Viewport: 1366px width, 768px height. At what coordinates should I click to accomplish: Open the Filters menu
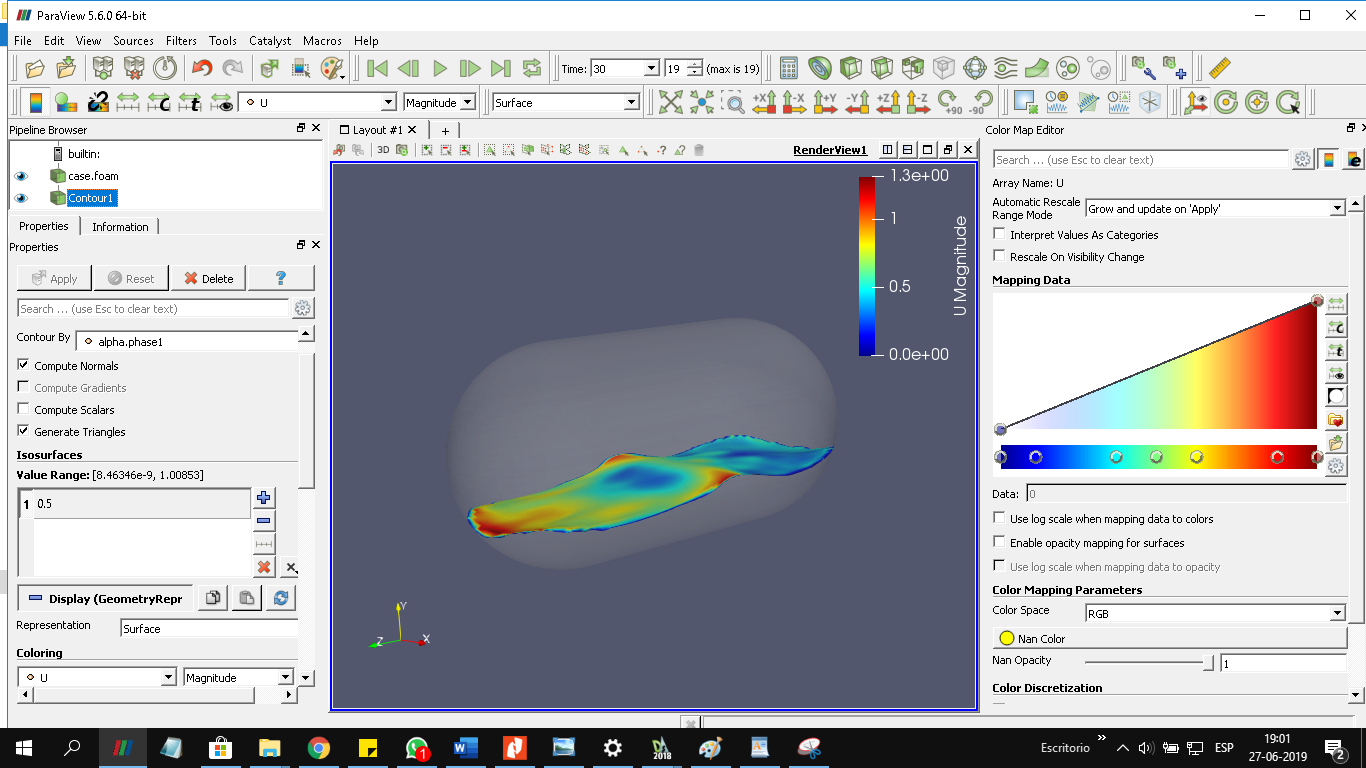click(x=181, y=41)
